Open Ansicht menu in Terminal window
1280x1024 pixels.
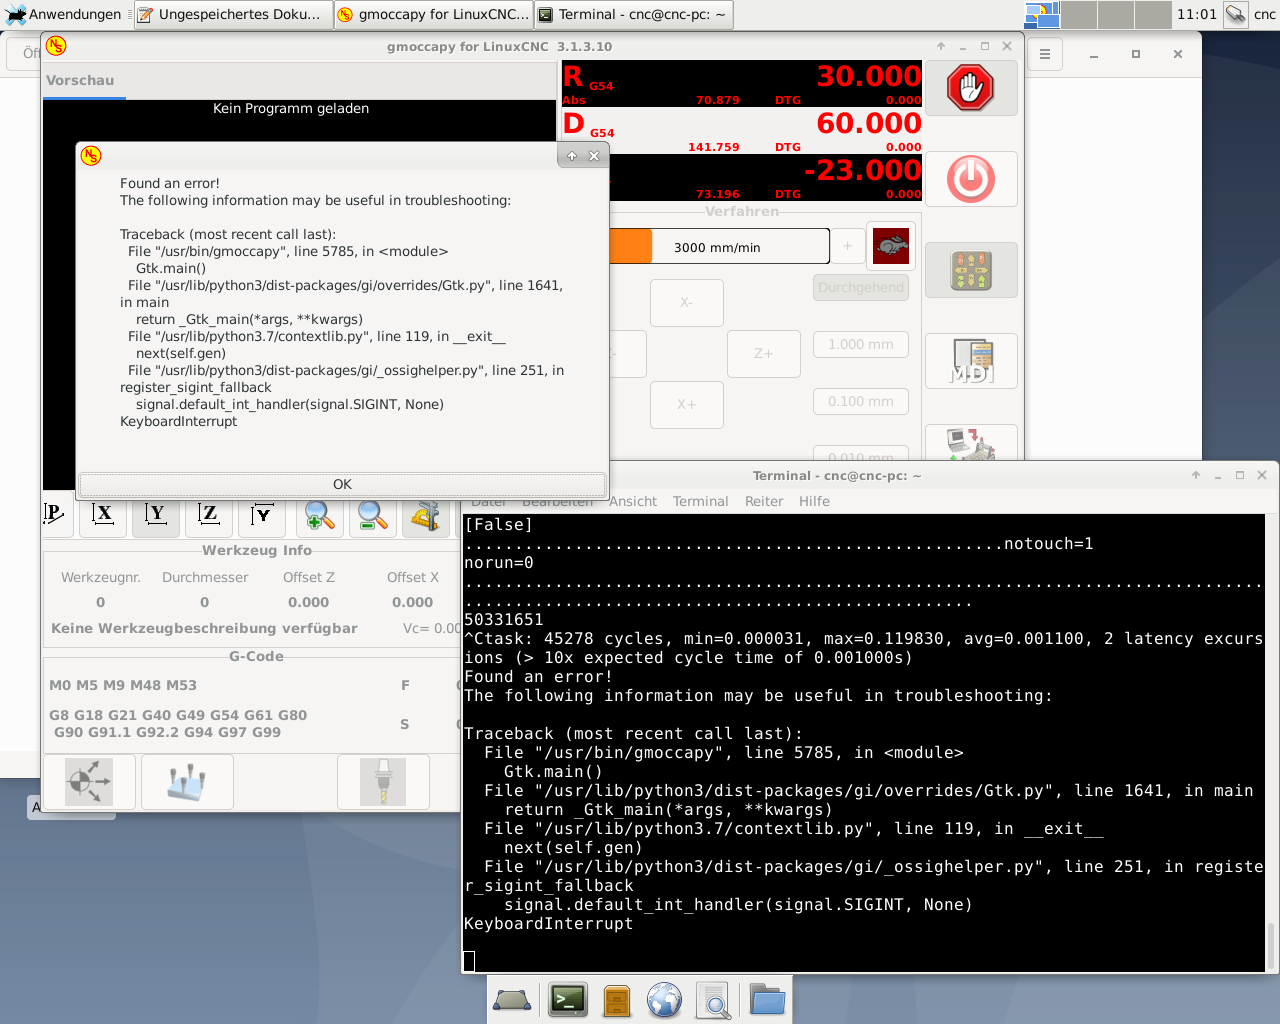point(633,501)
